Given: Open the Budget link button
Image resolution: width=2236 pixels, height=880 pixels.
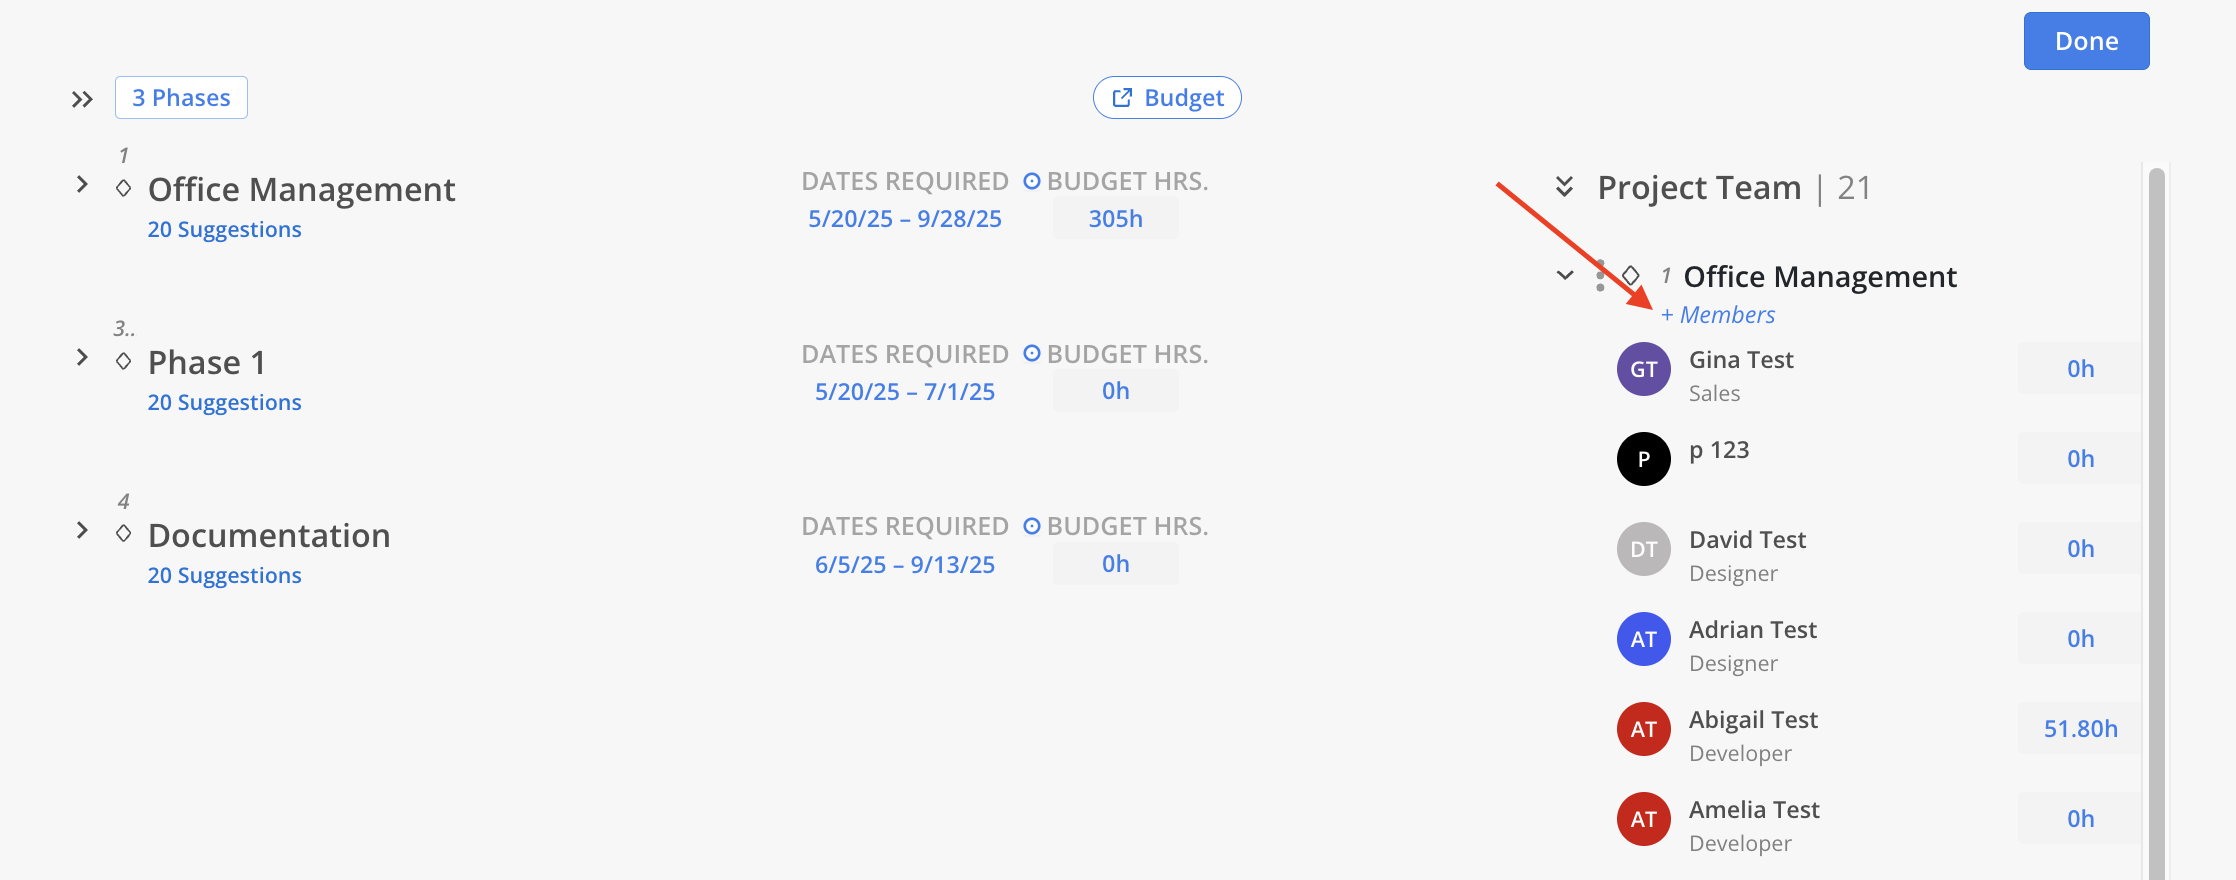Looking at the screenshot, I should (1167, 98).
